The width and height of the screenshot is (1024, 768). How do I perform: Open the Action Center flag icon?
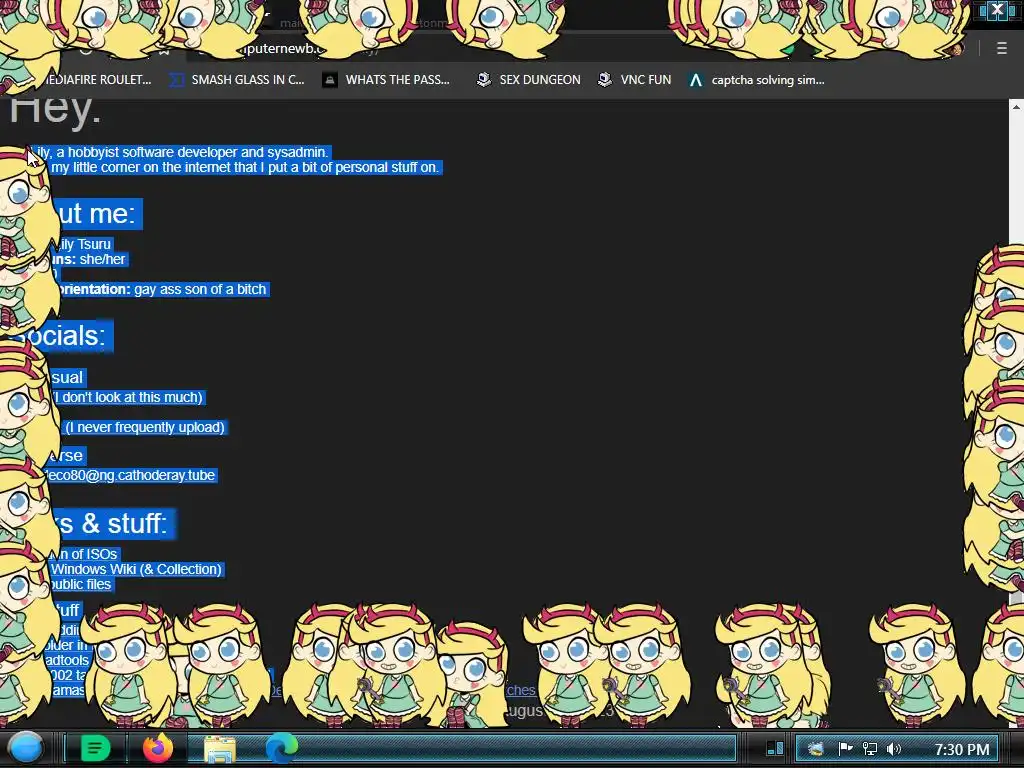845,748
